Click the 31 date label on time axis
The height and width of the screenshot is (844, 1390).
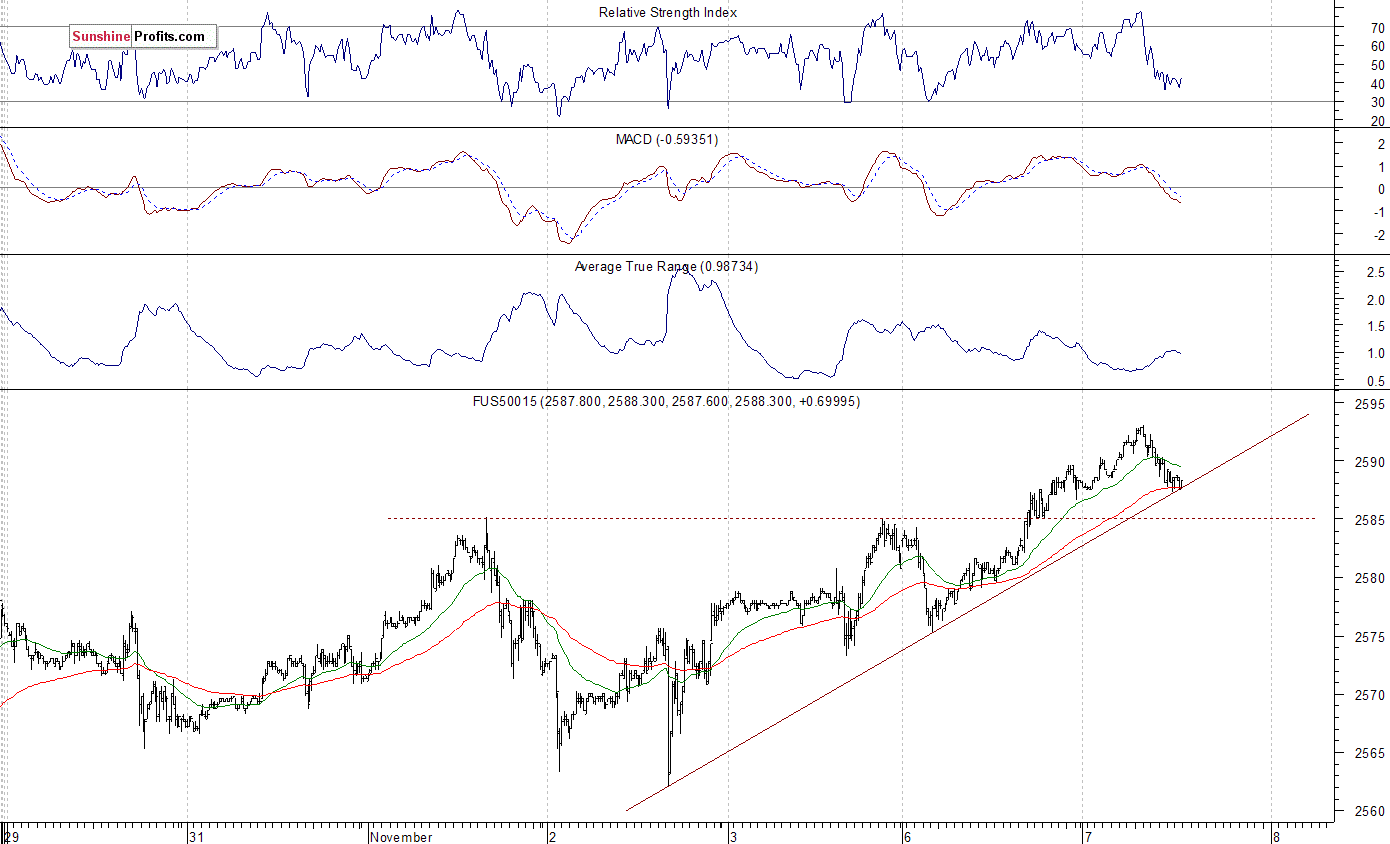coord(198,836)
